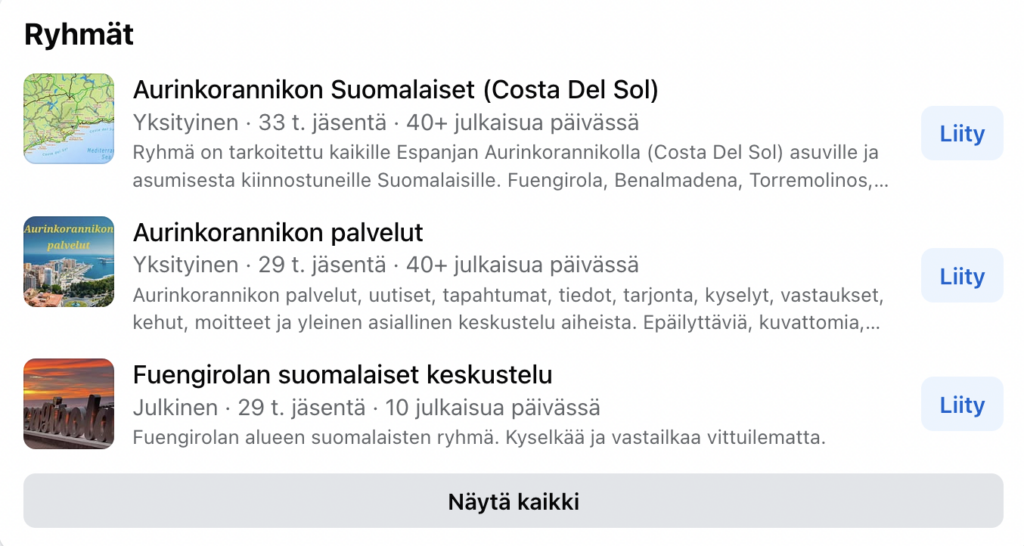The image size is (1024, 546).
Task: Click "29 t. jäsentä" under Fuengirolan suomalaiset
Action: click(298, 408)
